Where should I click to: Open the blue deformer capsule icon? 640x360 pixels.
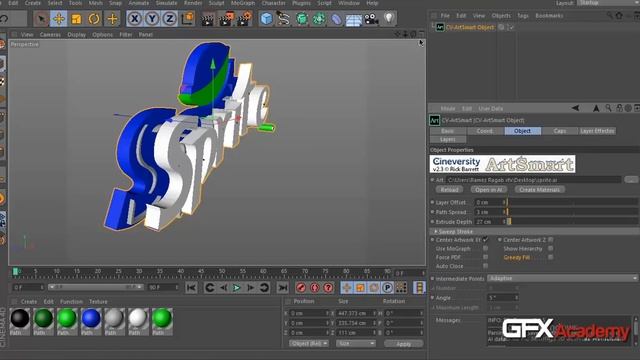click(336, 19)
